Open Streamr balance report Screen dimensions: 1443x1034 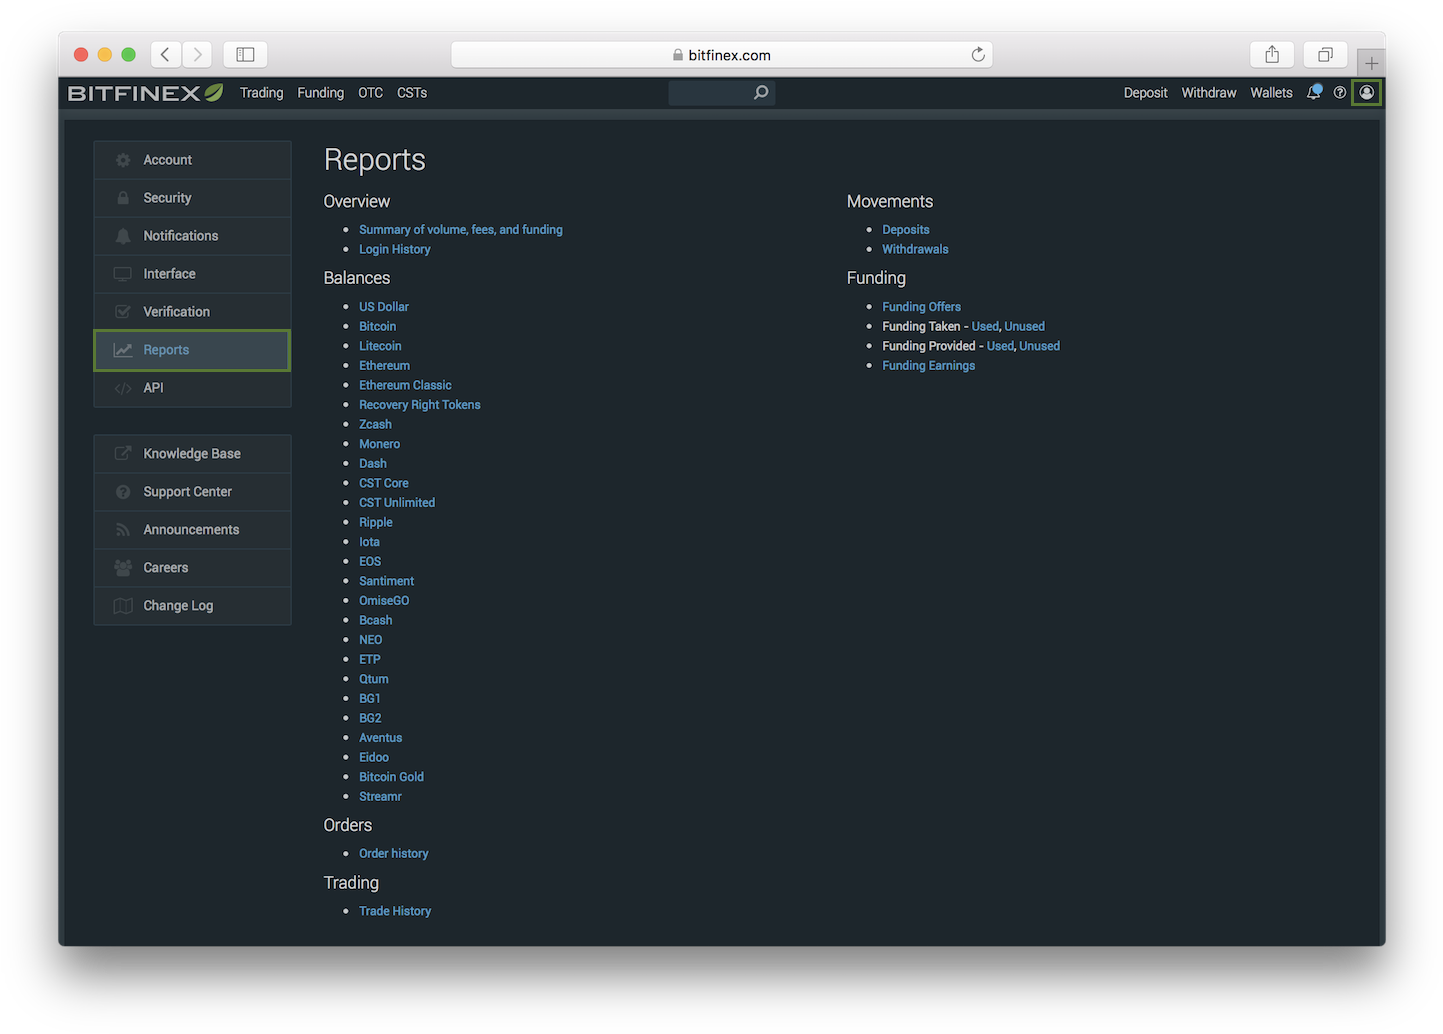pos(380,797)
